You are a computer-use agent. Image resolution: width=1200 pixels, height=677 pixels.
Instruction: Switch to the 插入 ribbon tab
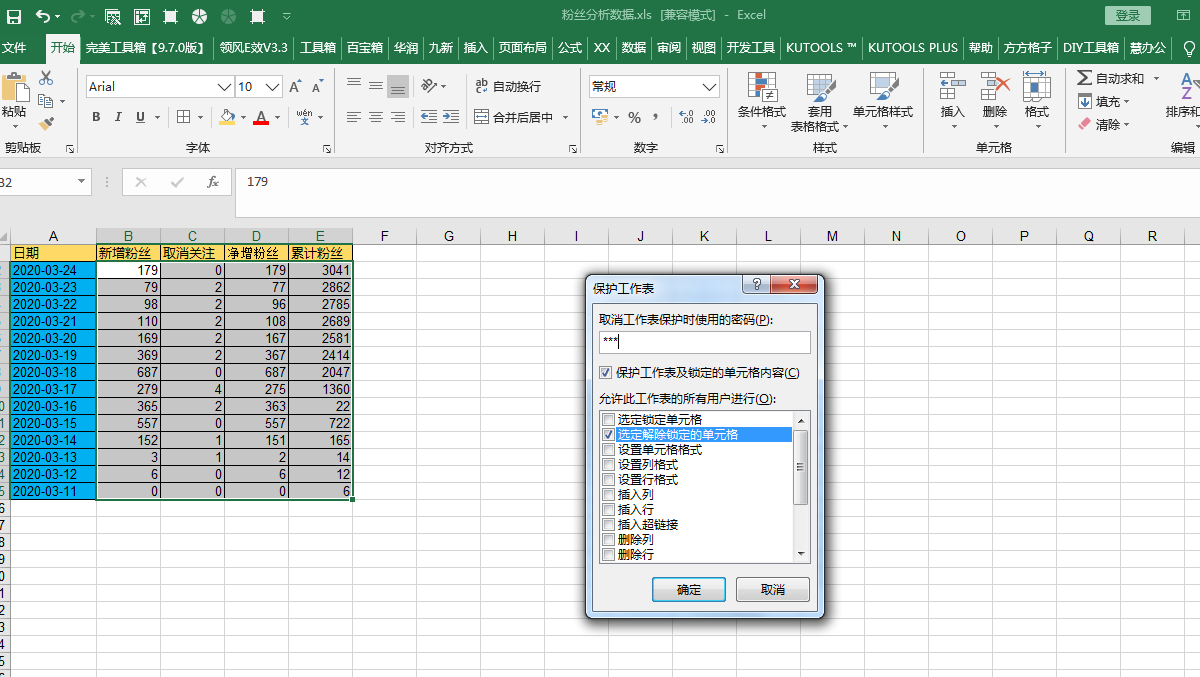tap(476, 48)
